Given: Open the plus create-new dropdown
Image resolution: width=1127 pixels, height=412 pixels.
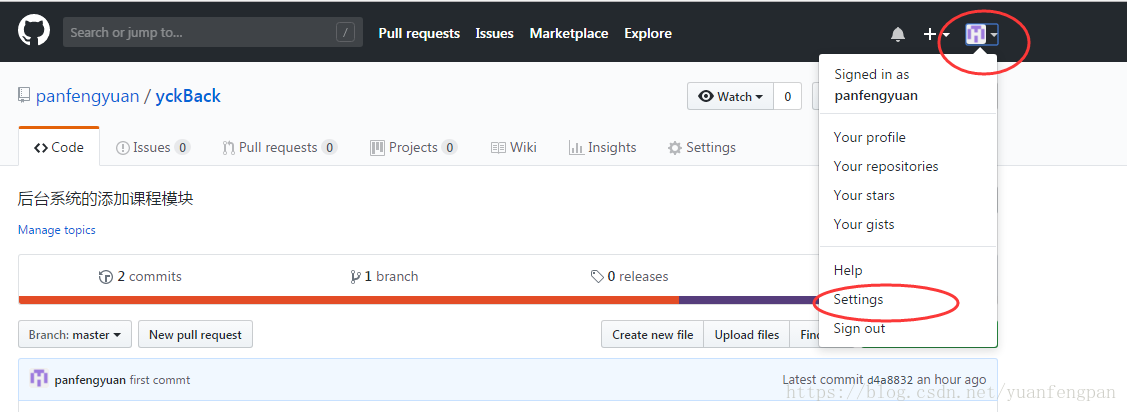Looking at the screenshot, I should click(x=937, y=34).
